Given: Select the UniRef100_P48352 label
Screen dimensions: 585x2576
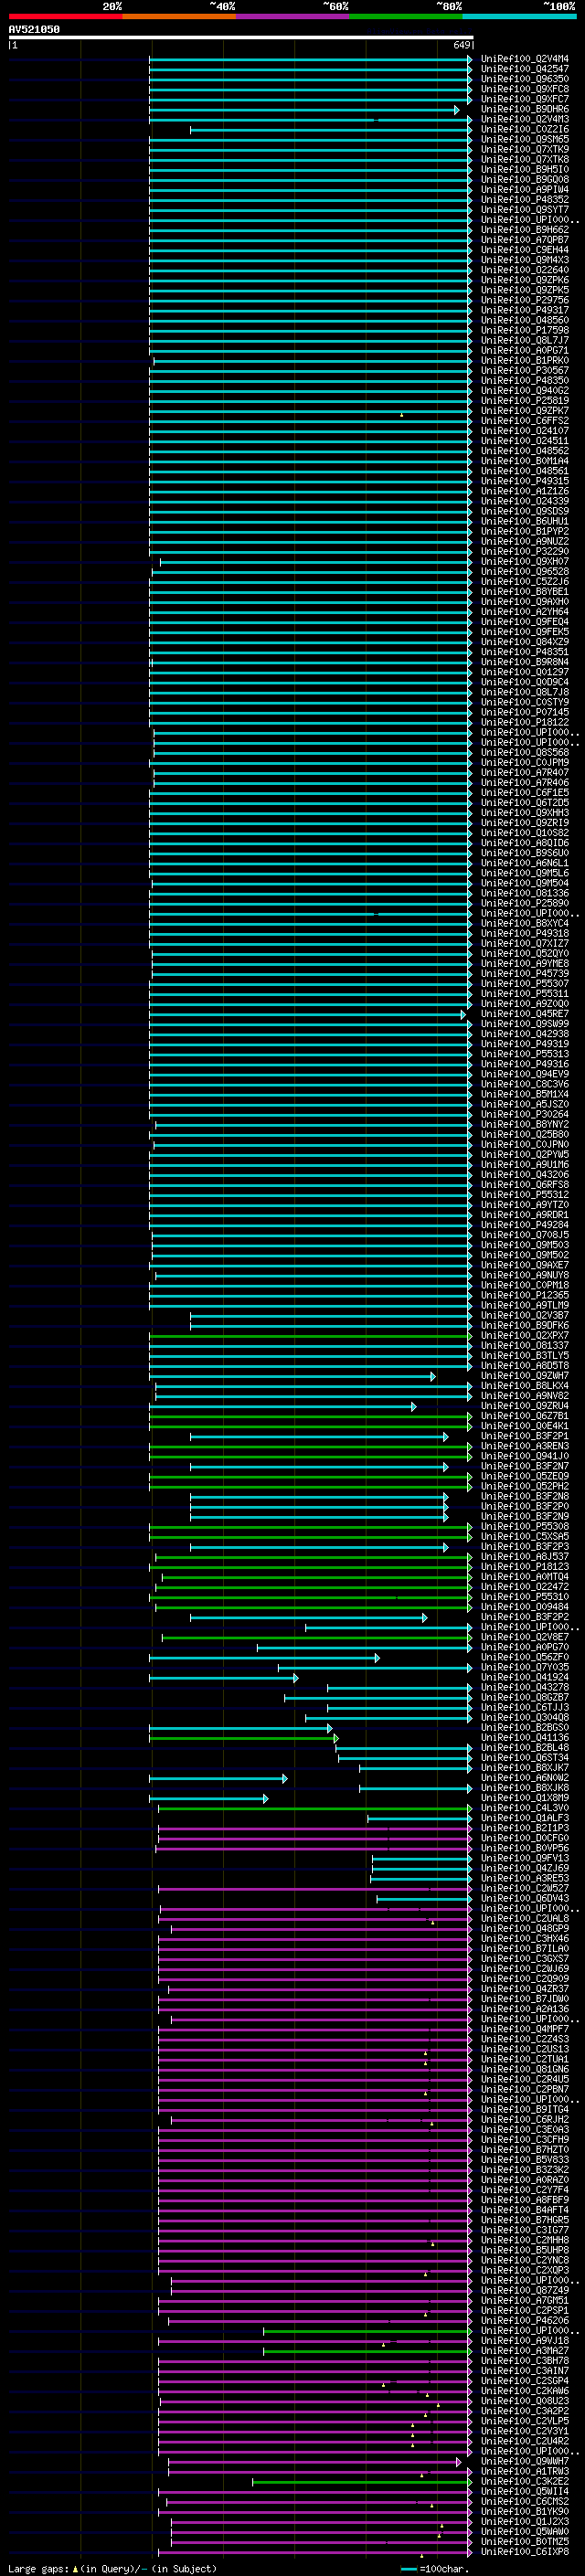Looking at the screenshot, I should point(525,199).
